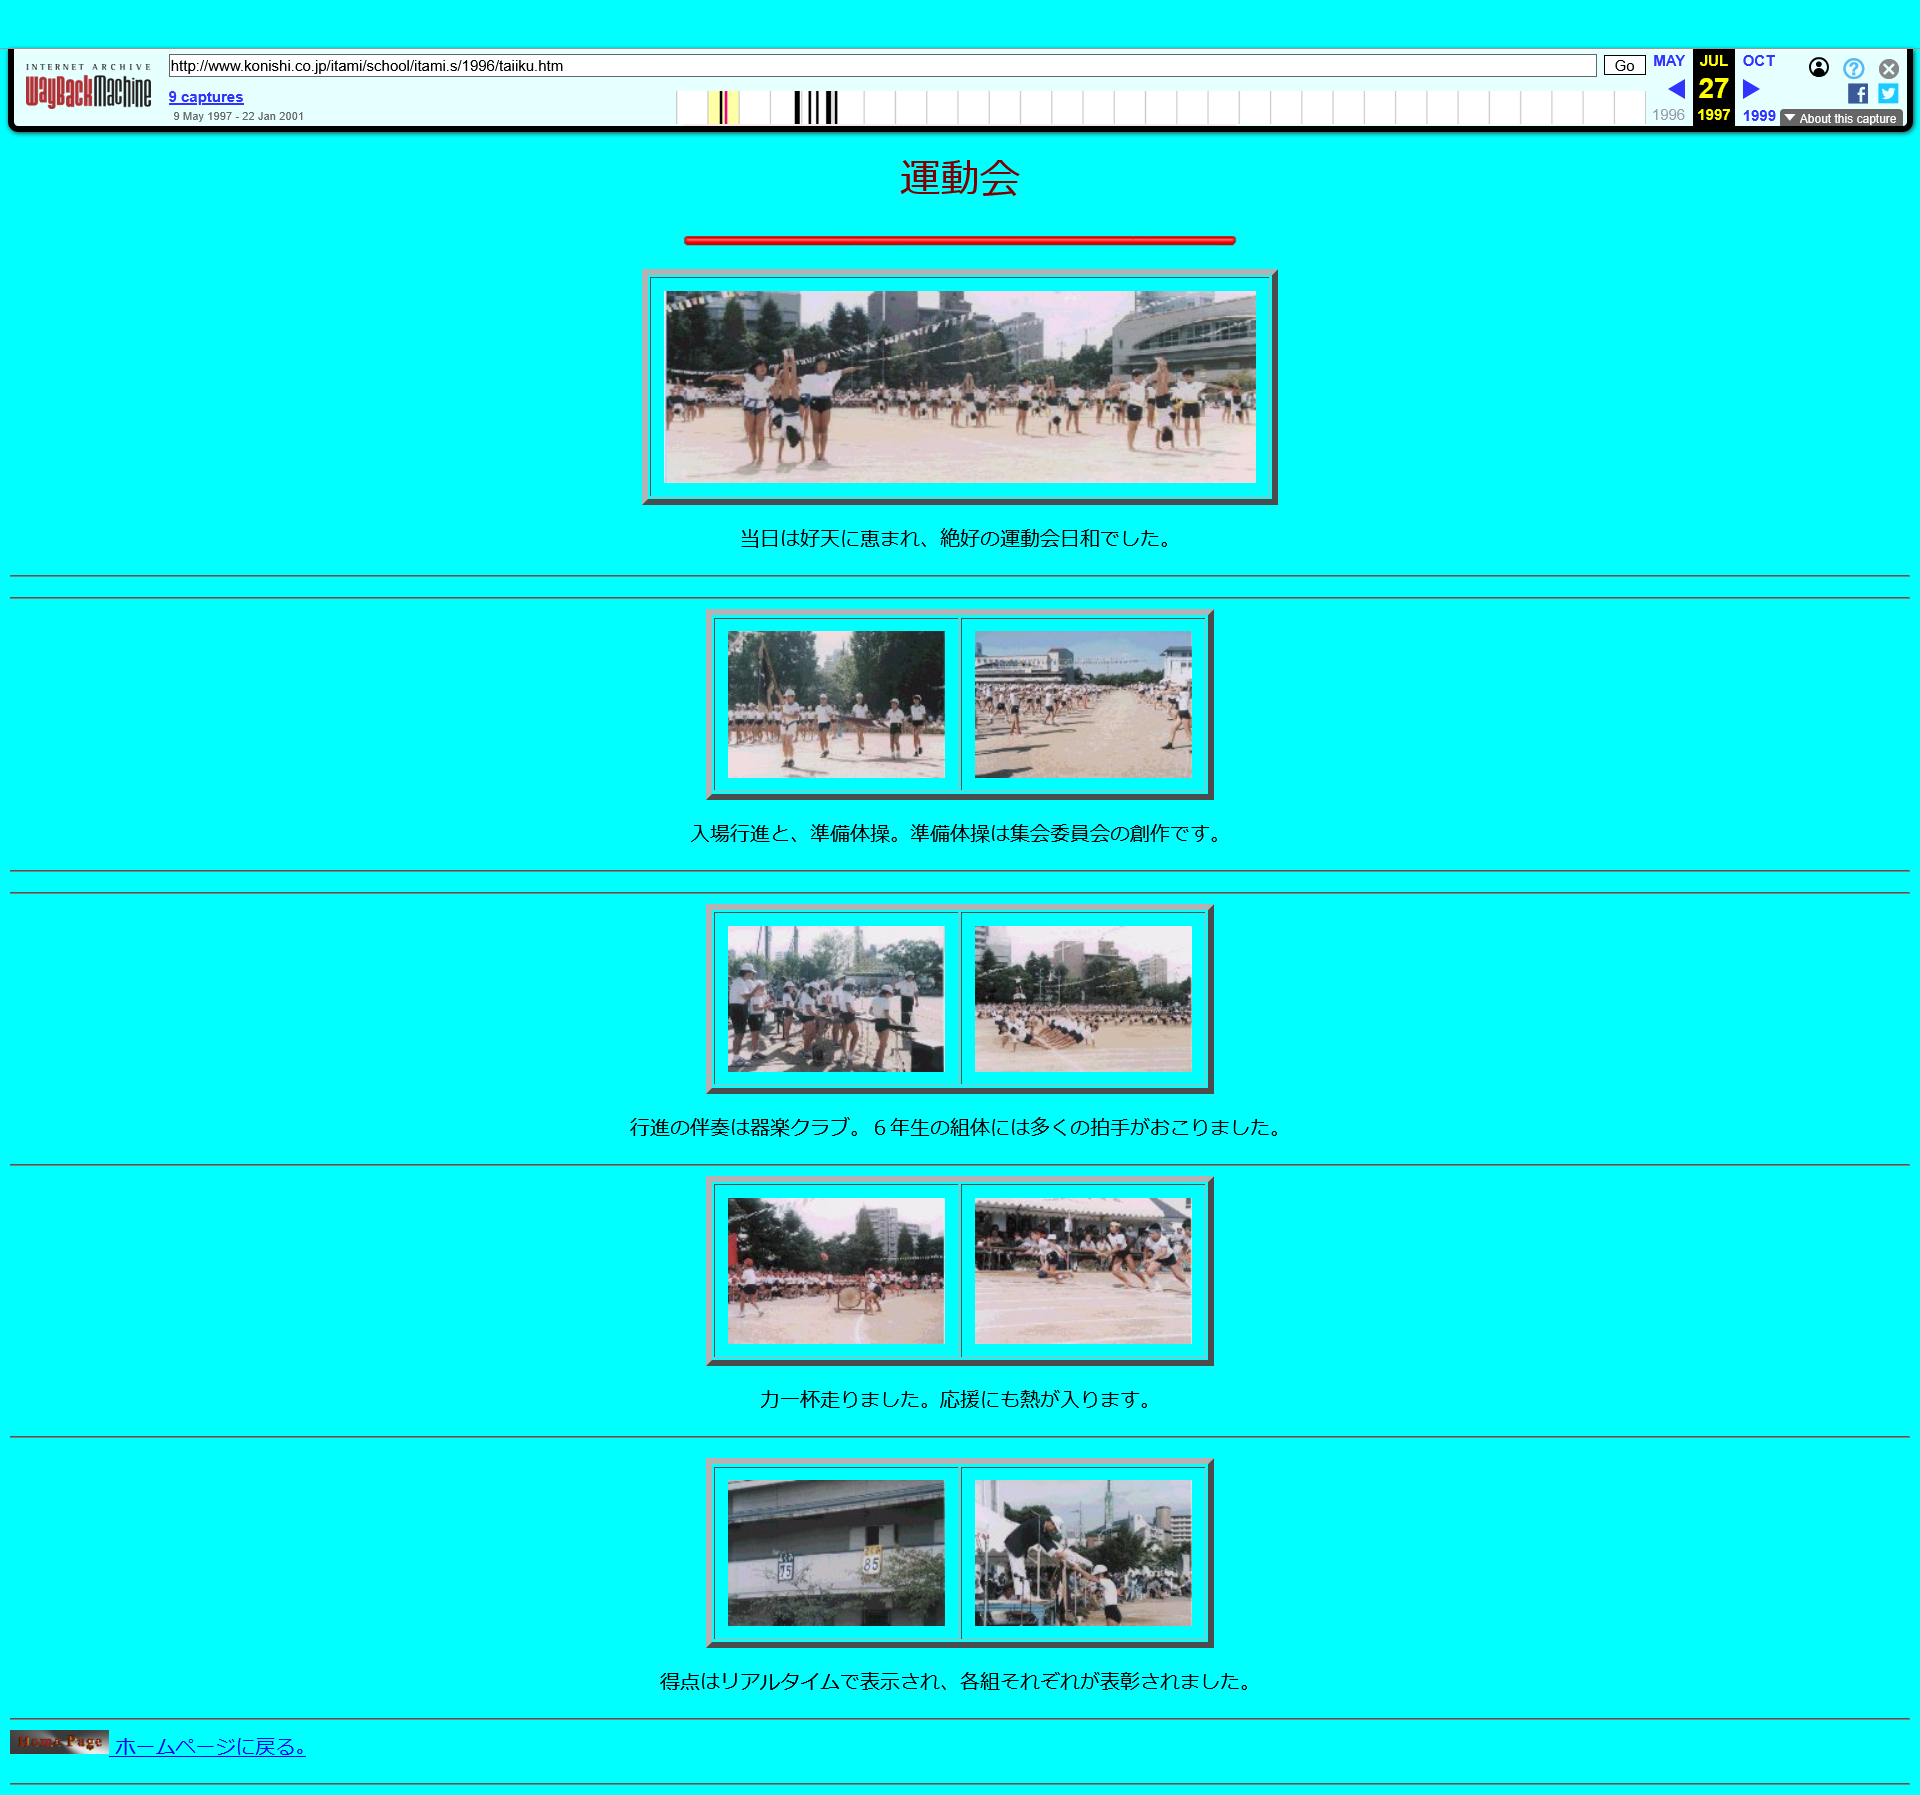The image size is (1920, 1795).
Task: Focus the Wayback URL input field
Action: (881, 66)
